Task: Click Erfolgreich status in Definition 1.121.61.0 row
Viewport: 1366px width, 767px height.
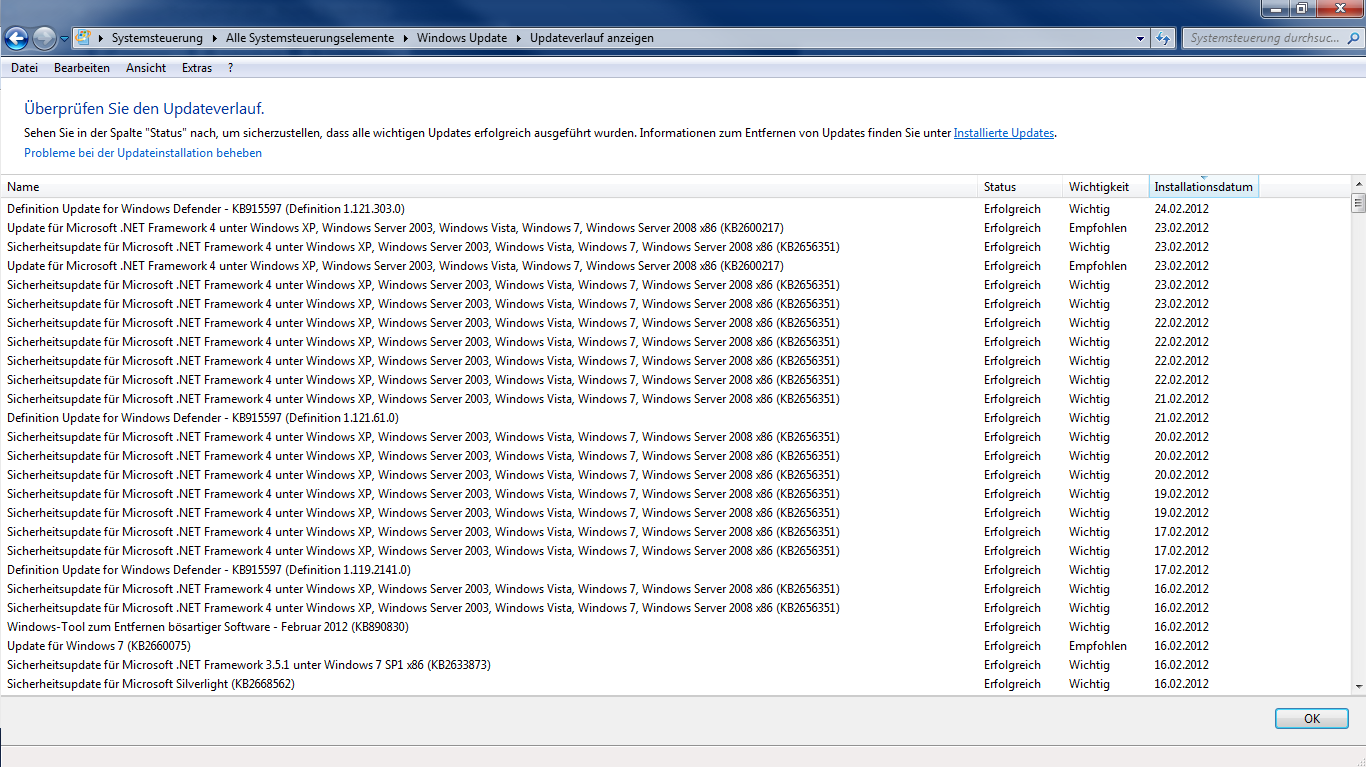Action: coord(1012,418)
